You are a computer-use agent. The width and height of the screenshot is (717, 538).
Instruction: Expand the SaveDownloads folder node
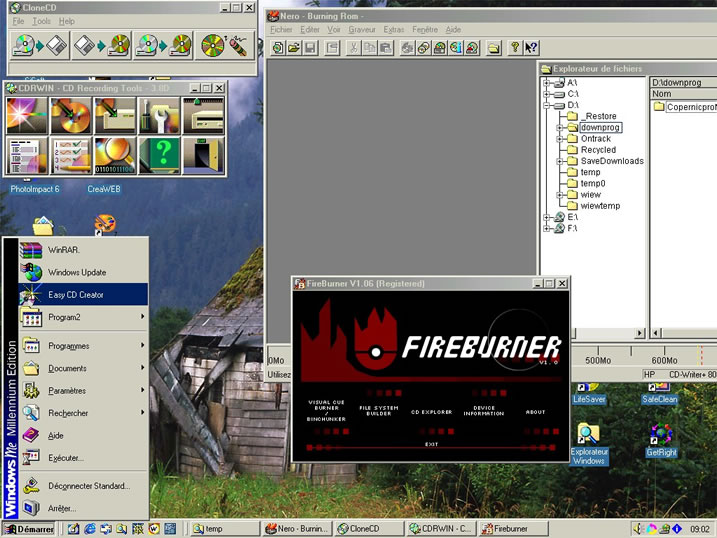560,161
